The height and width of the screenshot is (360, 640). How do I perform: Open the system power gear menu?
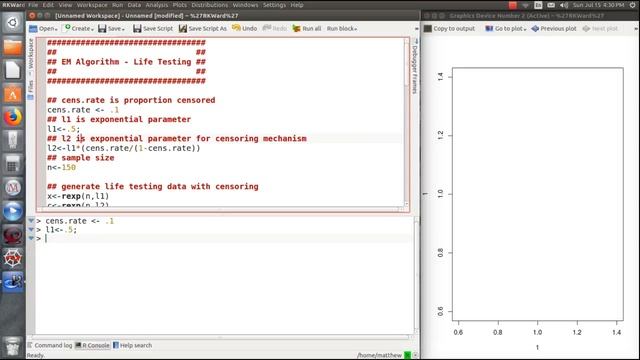tap(632, 5)
